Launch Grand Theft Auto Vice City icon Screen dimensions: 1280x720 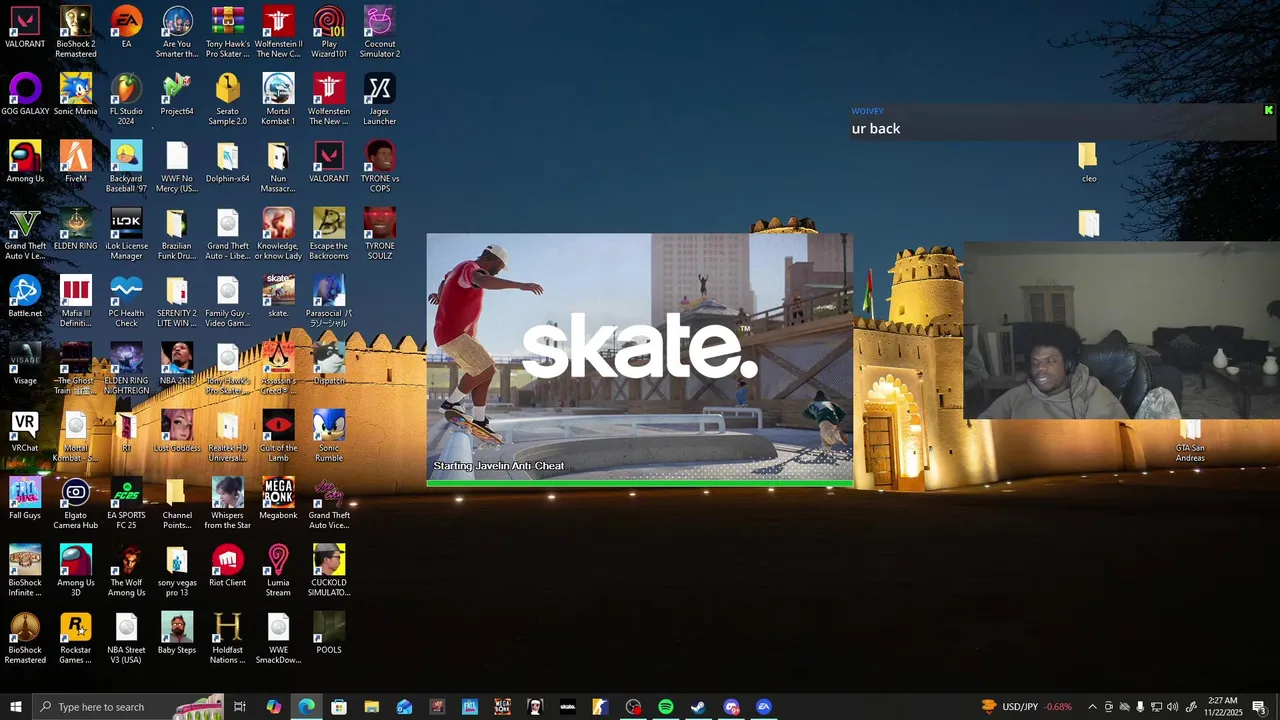pyautogui.click(x=329, y=502)
